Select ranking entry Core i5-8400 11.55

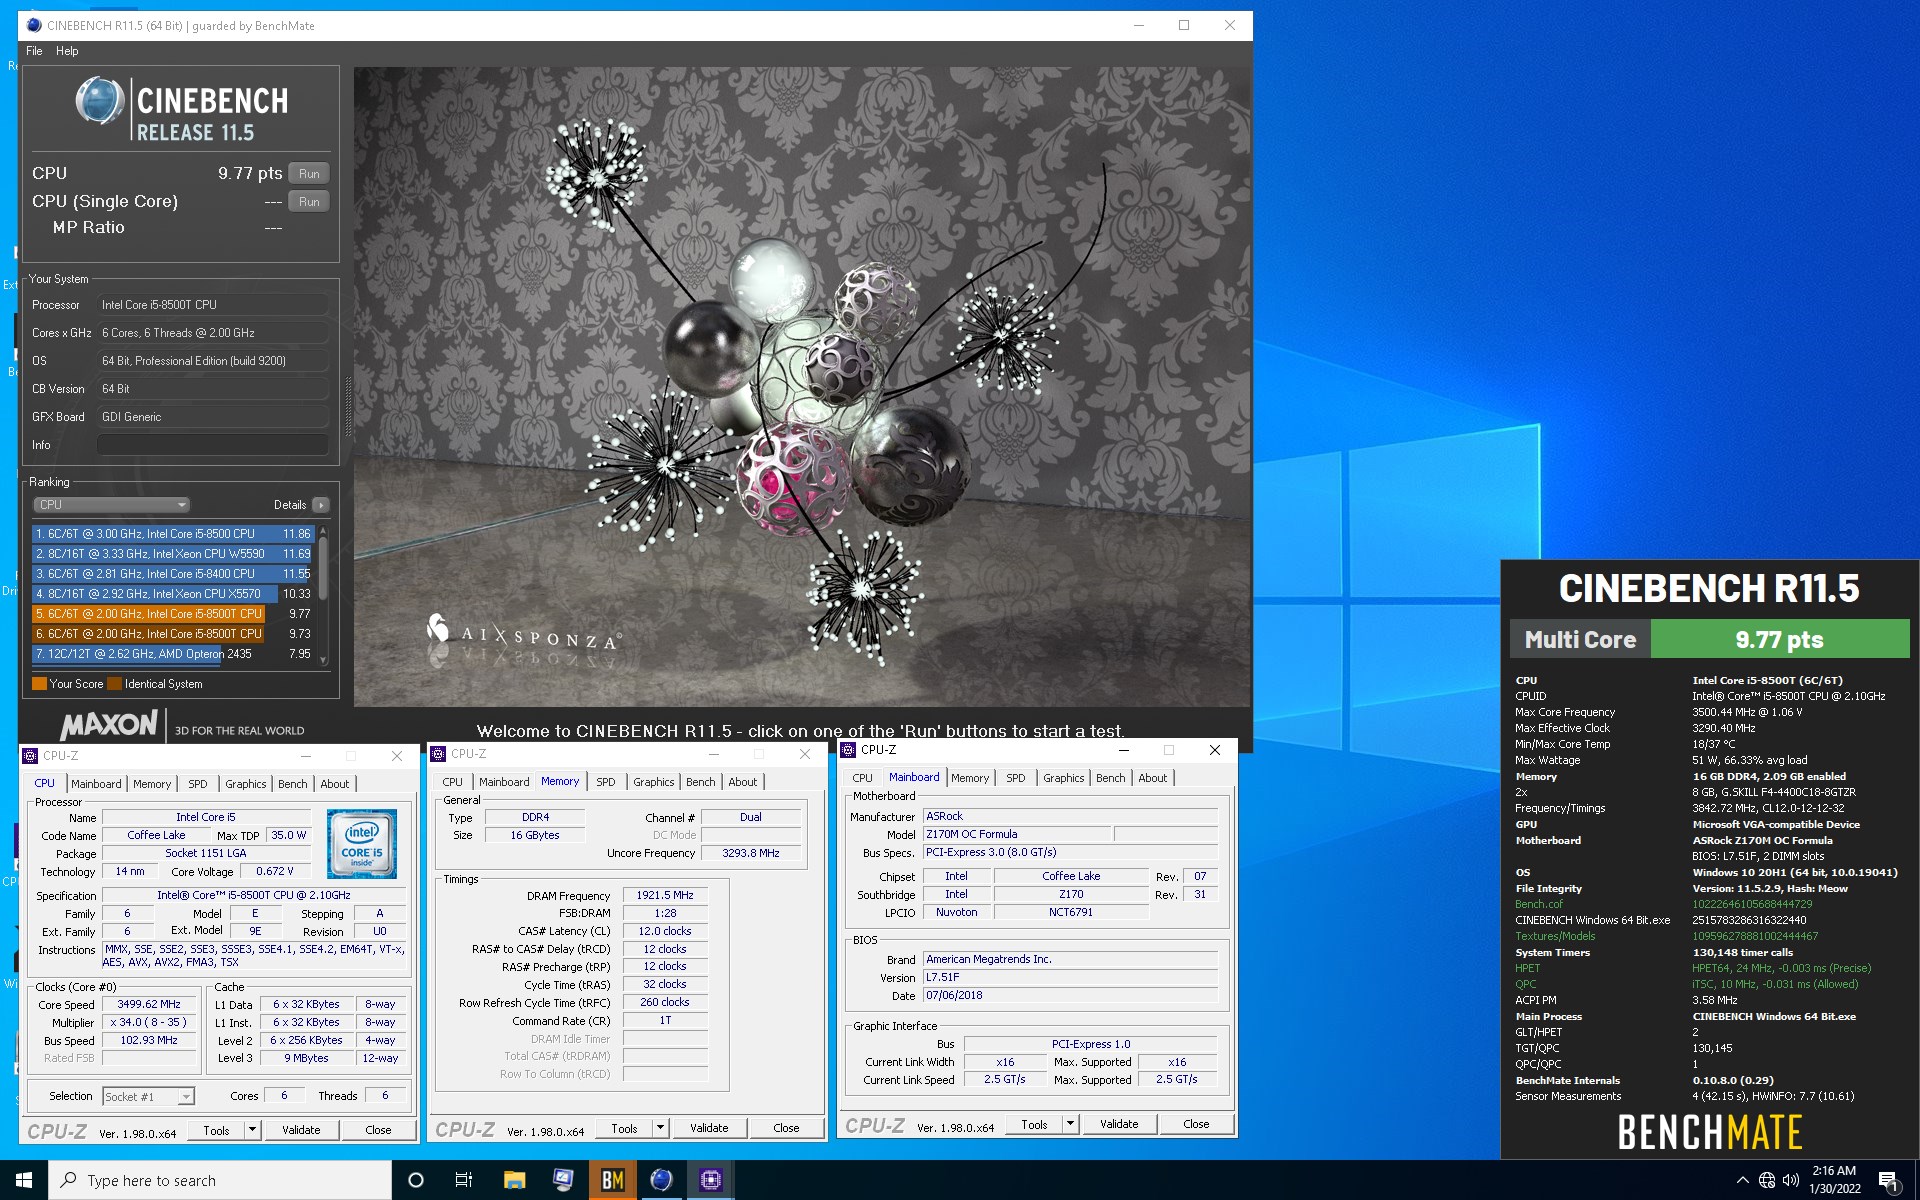(x=173, y=574)
